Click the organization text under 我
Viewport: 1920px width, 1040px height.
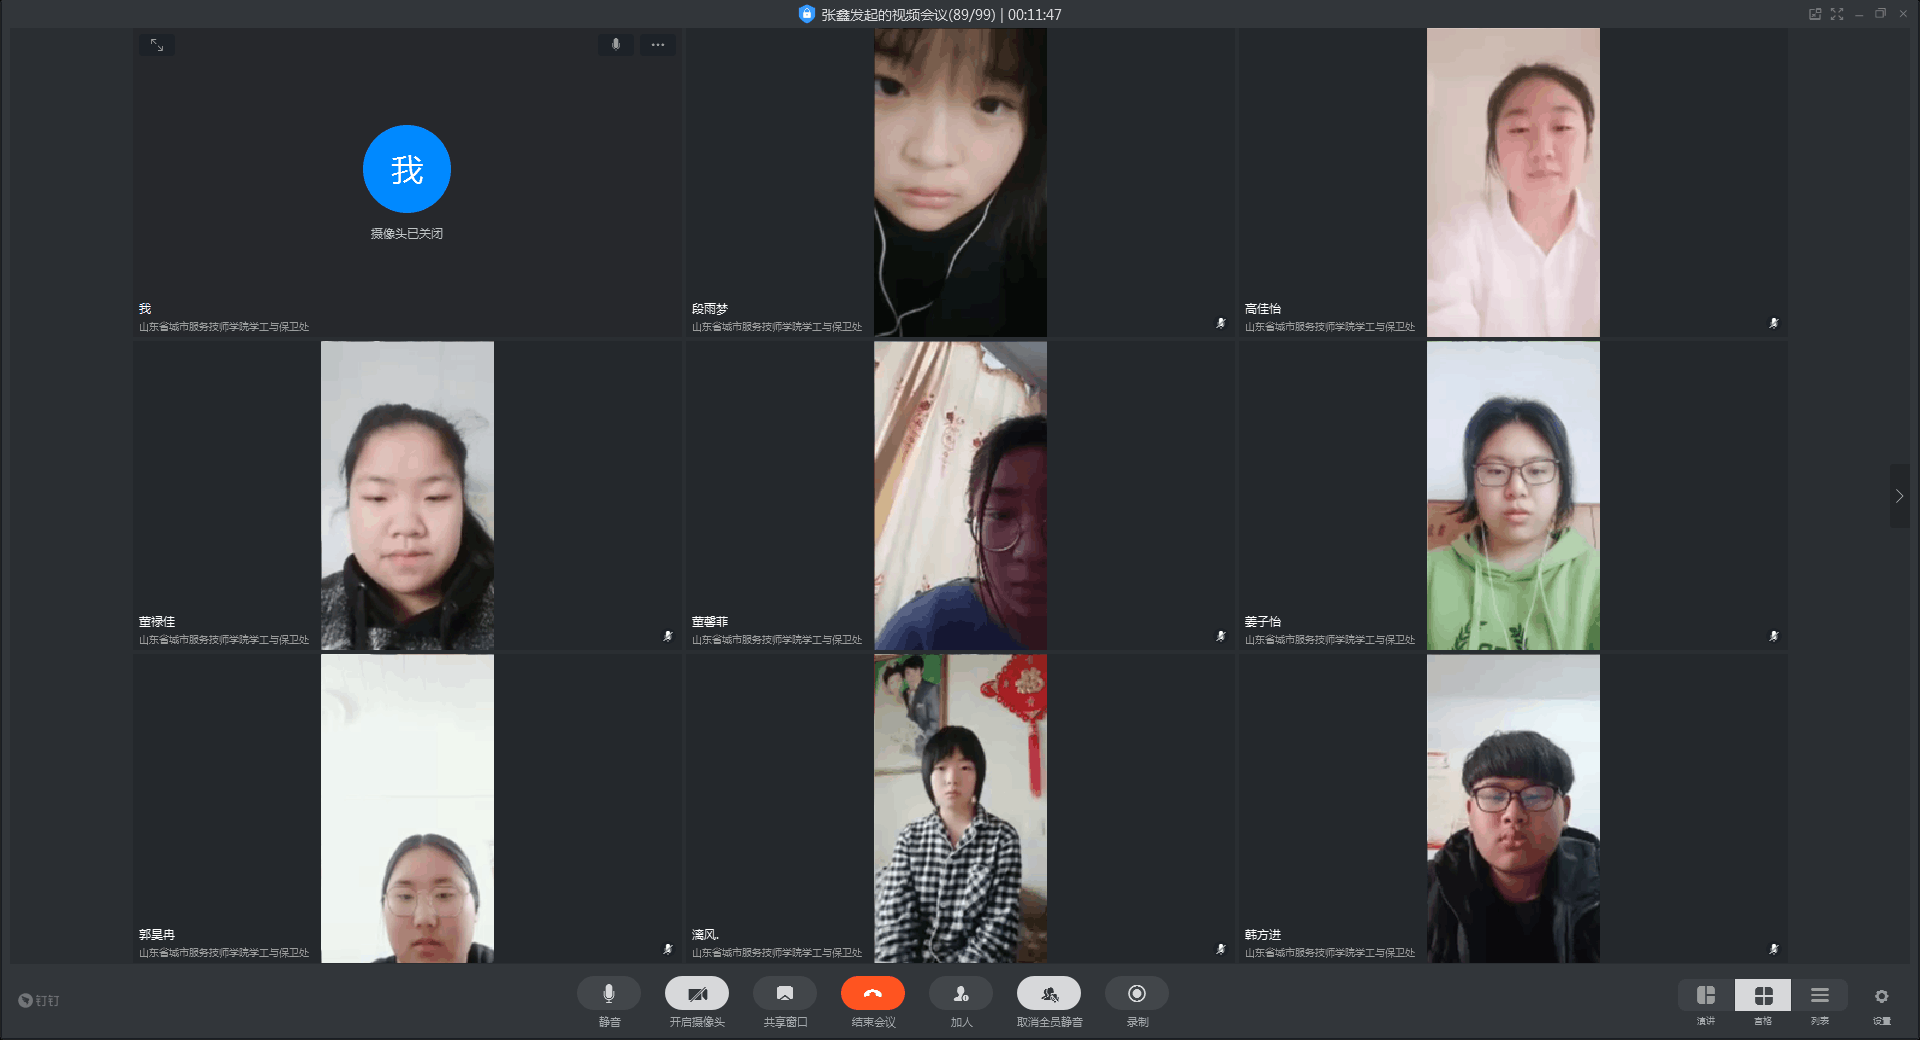[x=224, y=327]
